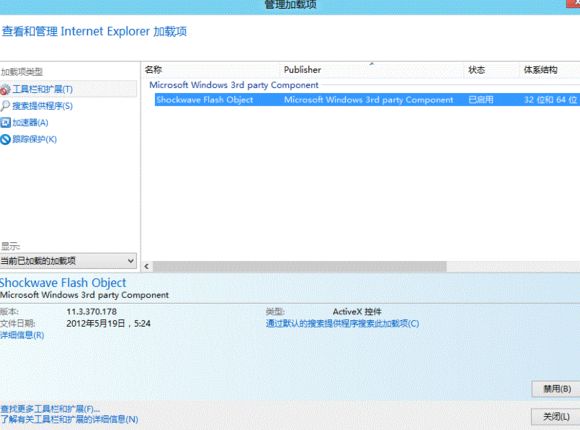
Task: Select 加速器(A) add-on type
Action: (30, 122)
